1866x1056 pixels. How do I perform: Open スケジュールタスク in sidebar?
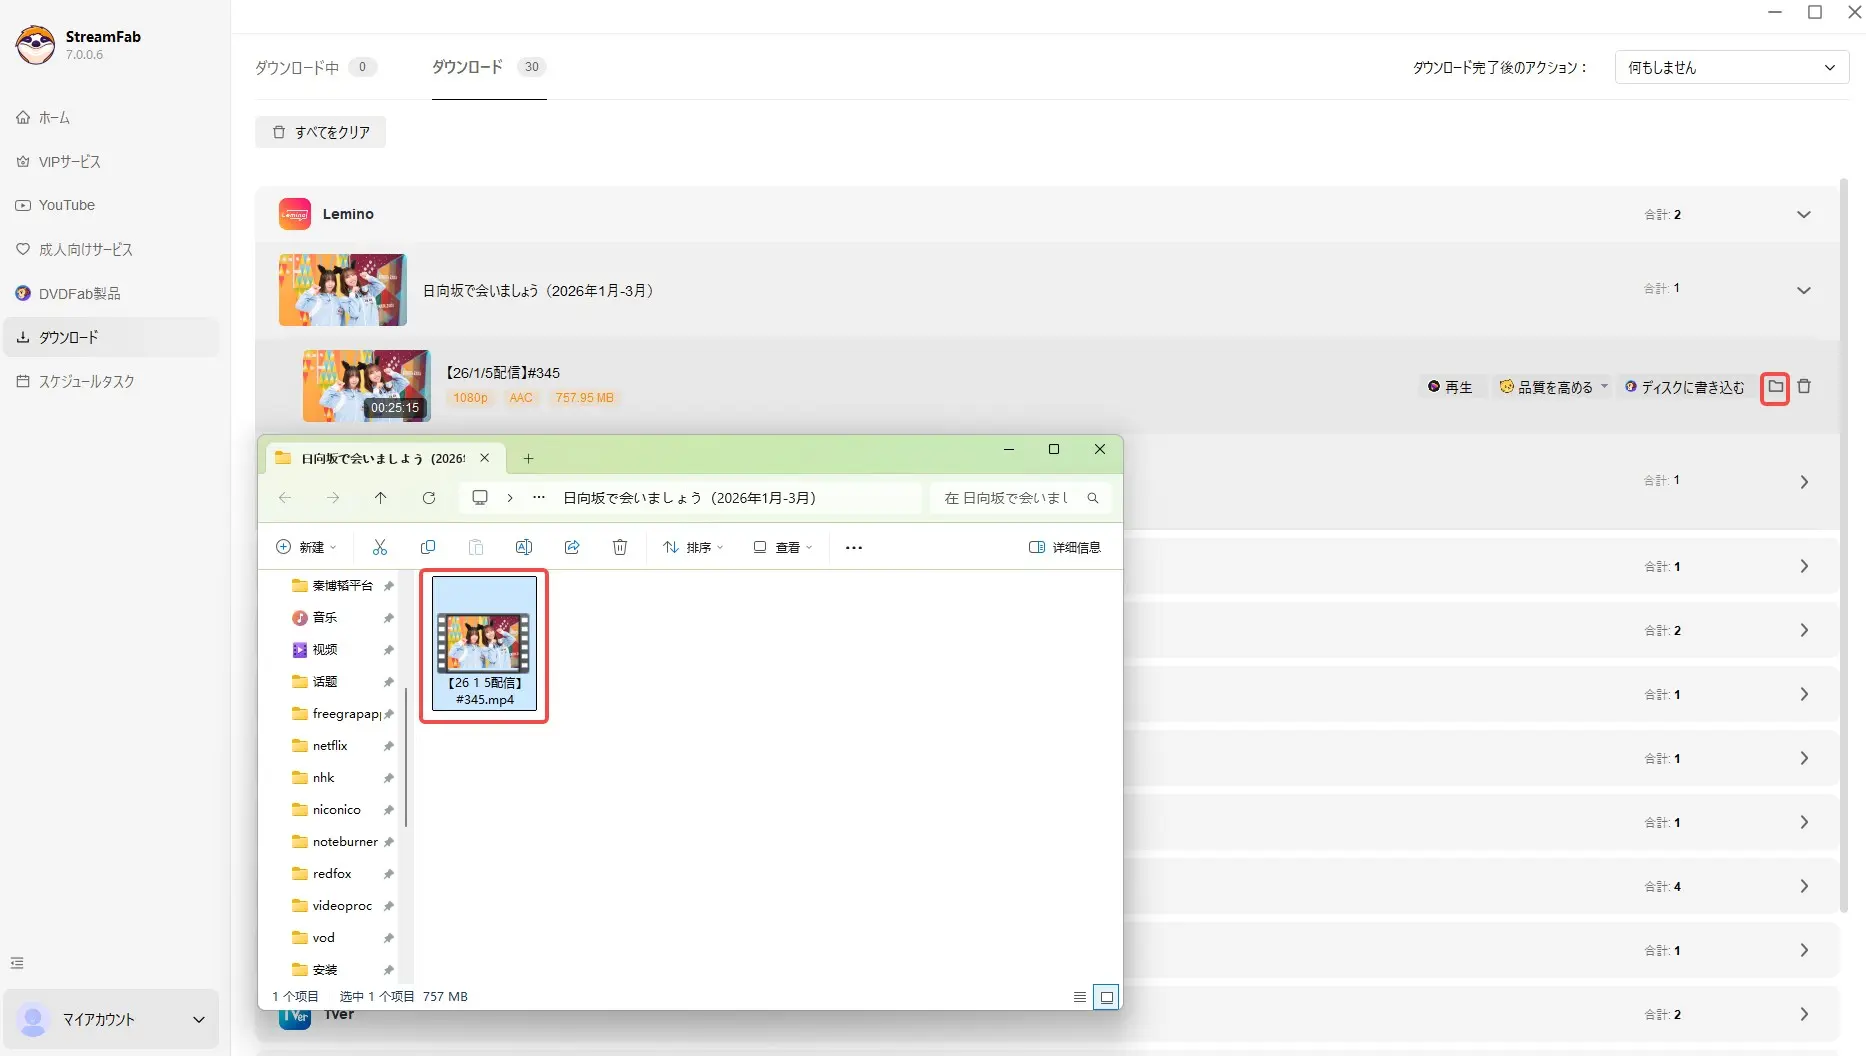click(111, 381)
